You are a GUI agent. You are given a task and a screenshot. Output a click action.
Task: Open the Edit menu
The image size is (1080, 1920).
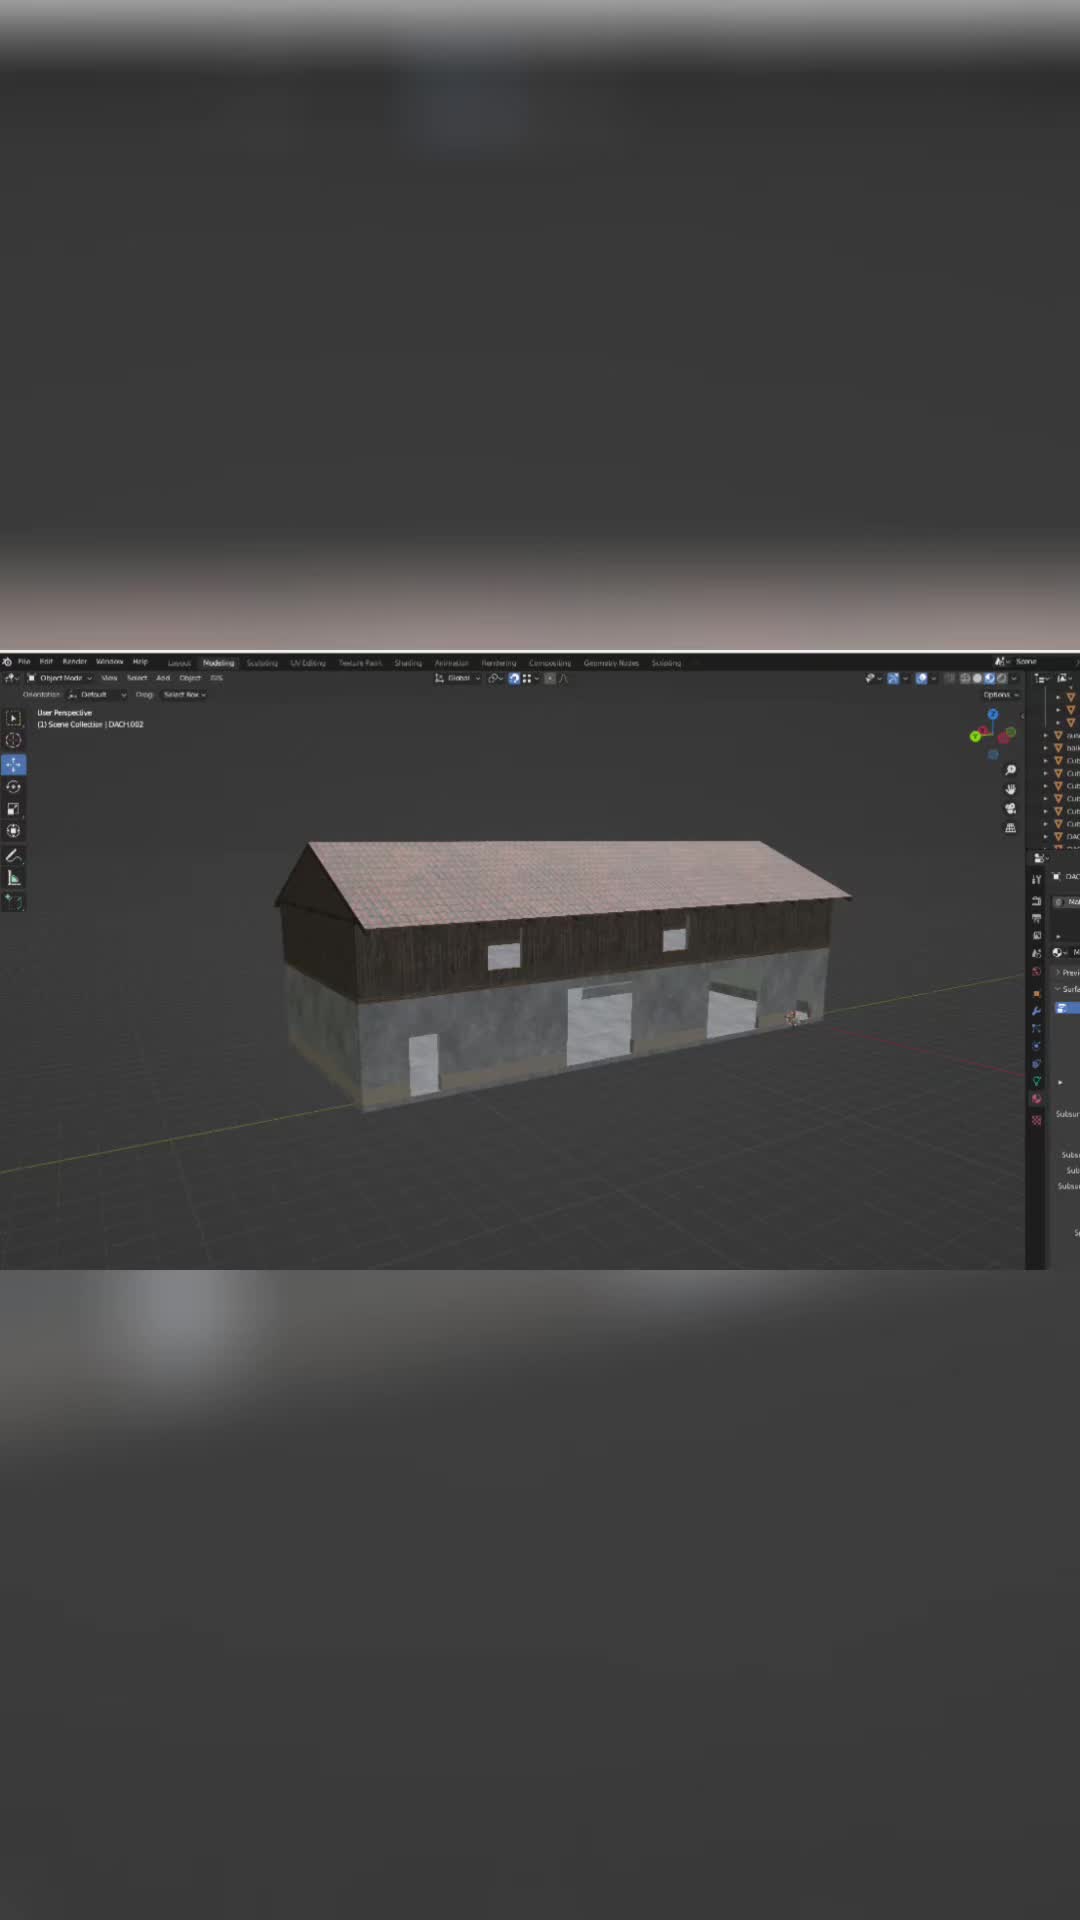[x=46, y=662]
